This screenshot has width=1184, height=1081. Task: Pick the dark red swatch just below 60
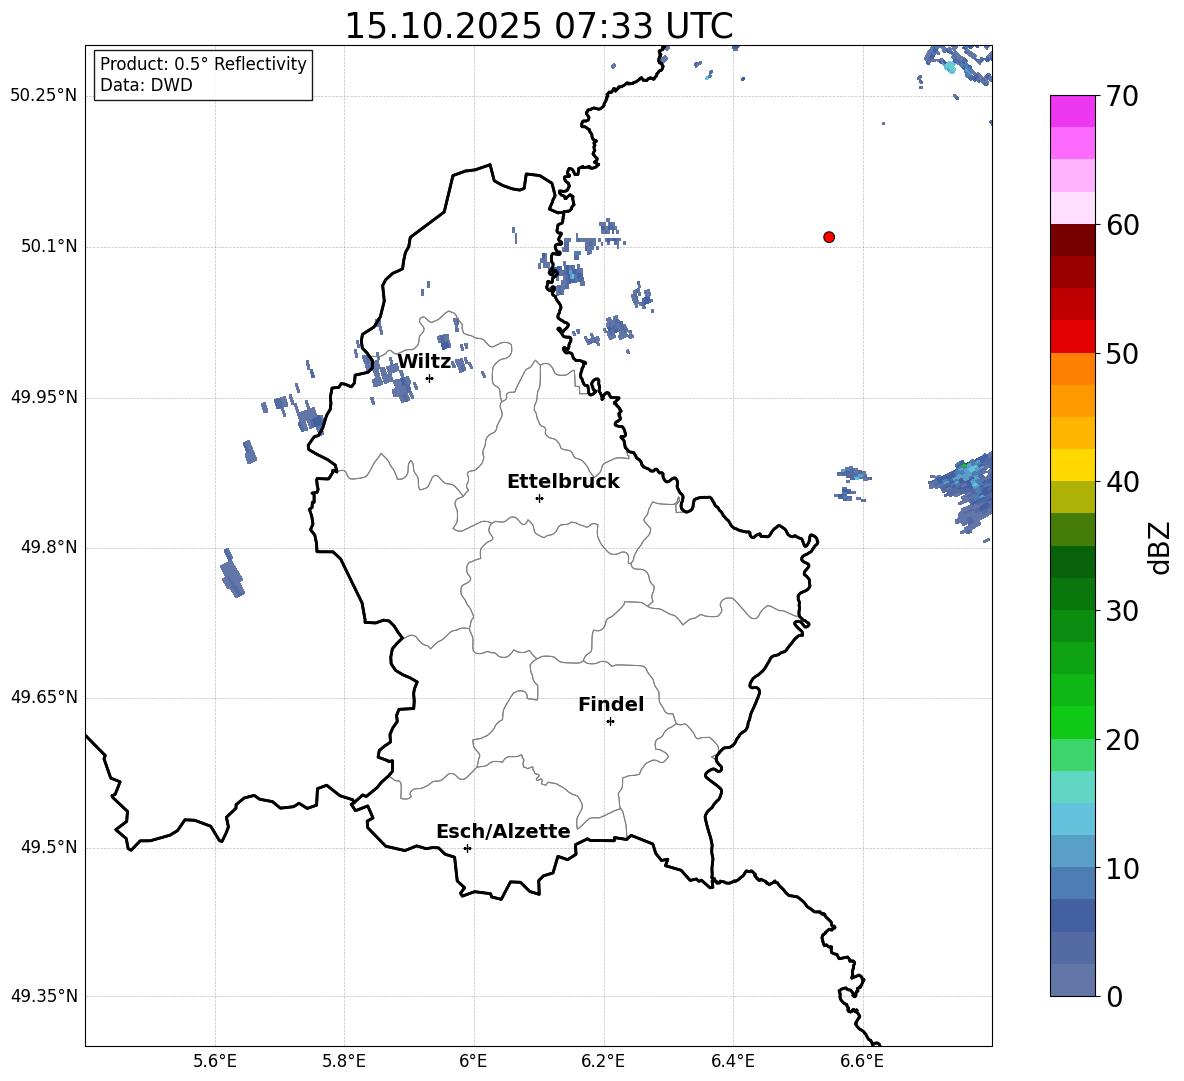[1072, 240]
